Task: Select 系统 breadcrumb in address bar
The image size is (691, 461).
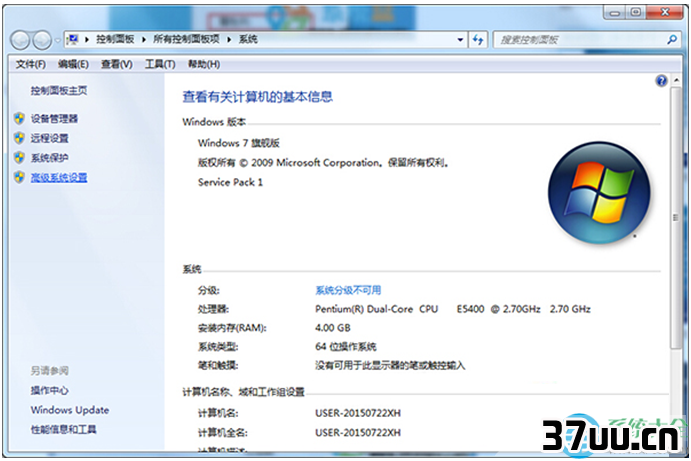Action: (x=248, y=39)
